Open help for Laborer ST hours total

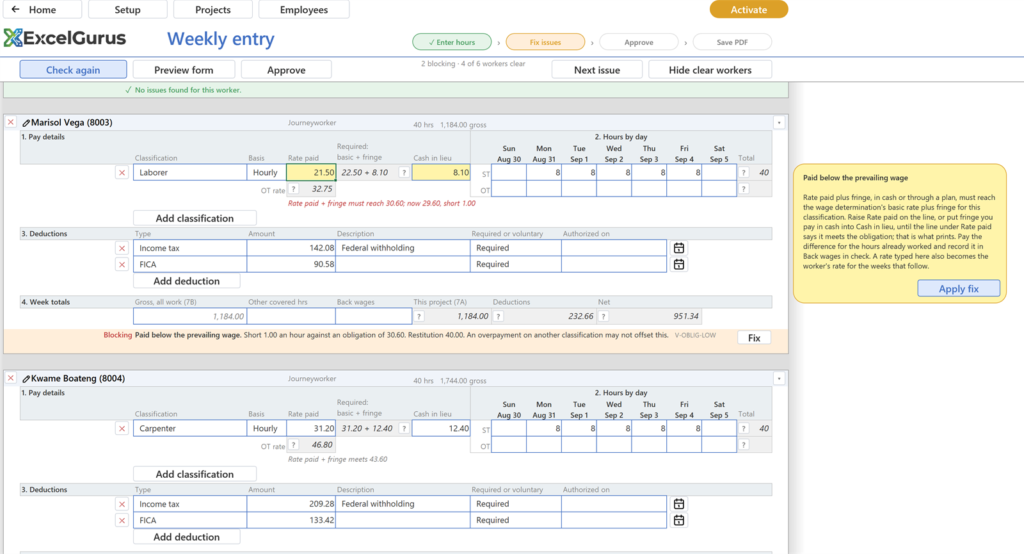click(x=744, y=172)
